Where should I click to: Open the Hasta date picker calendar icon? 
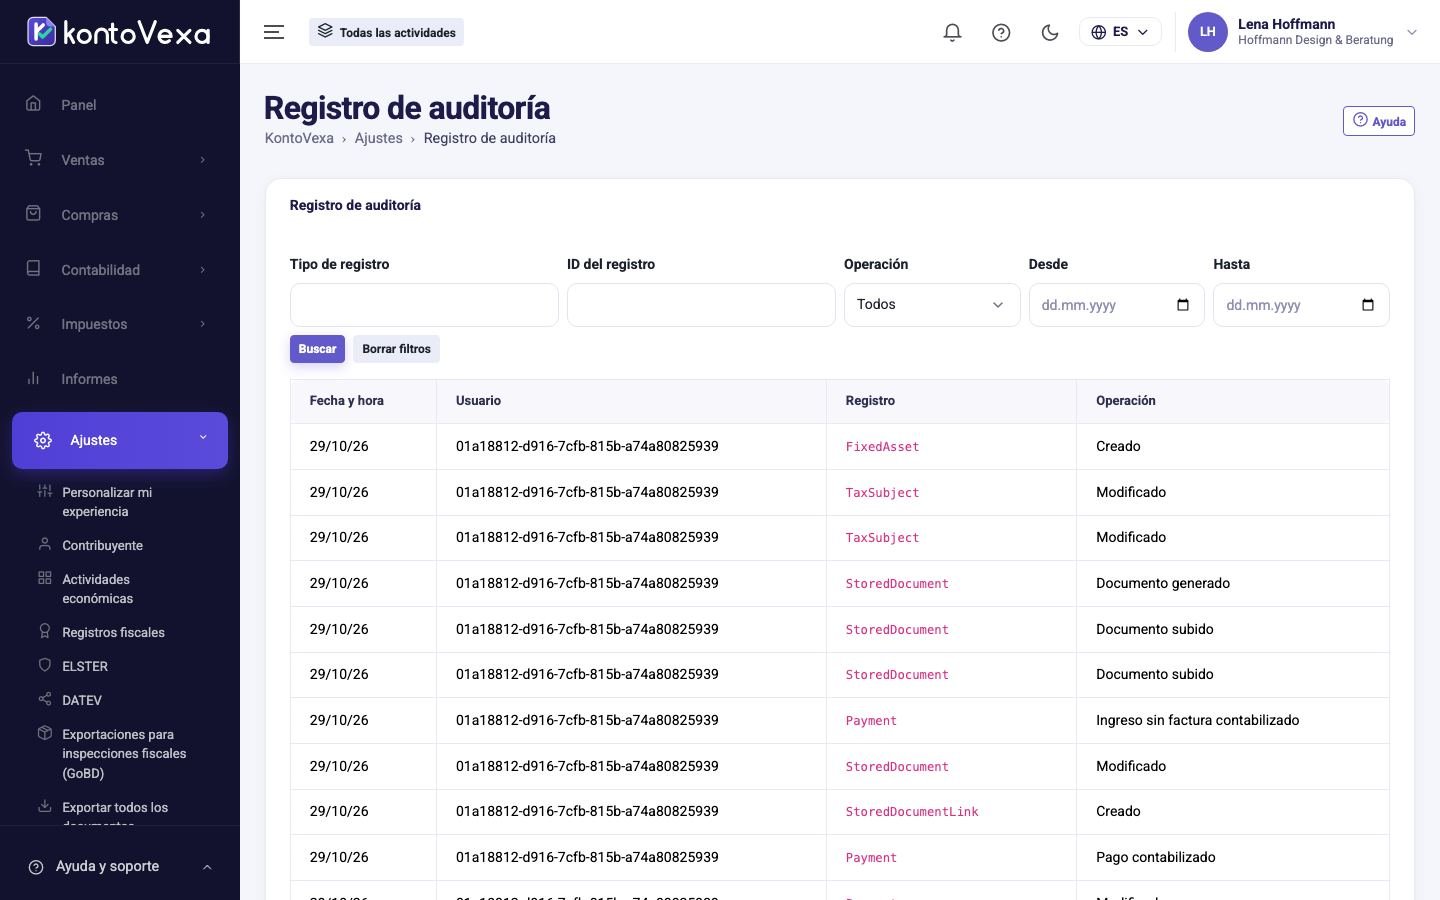tap(1368, 305)
